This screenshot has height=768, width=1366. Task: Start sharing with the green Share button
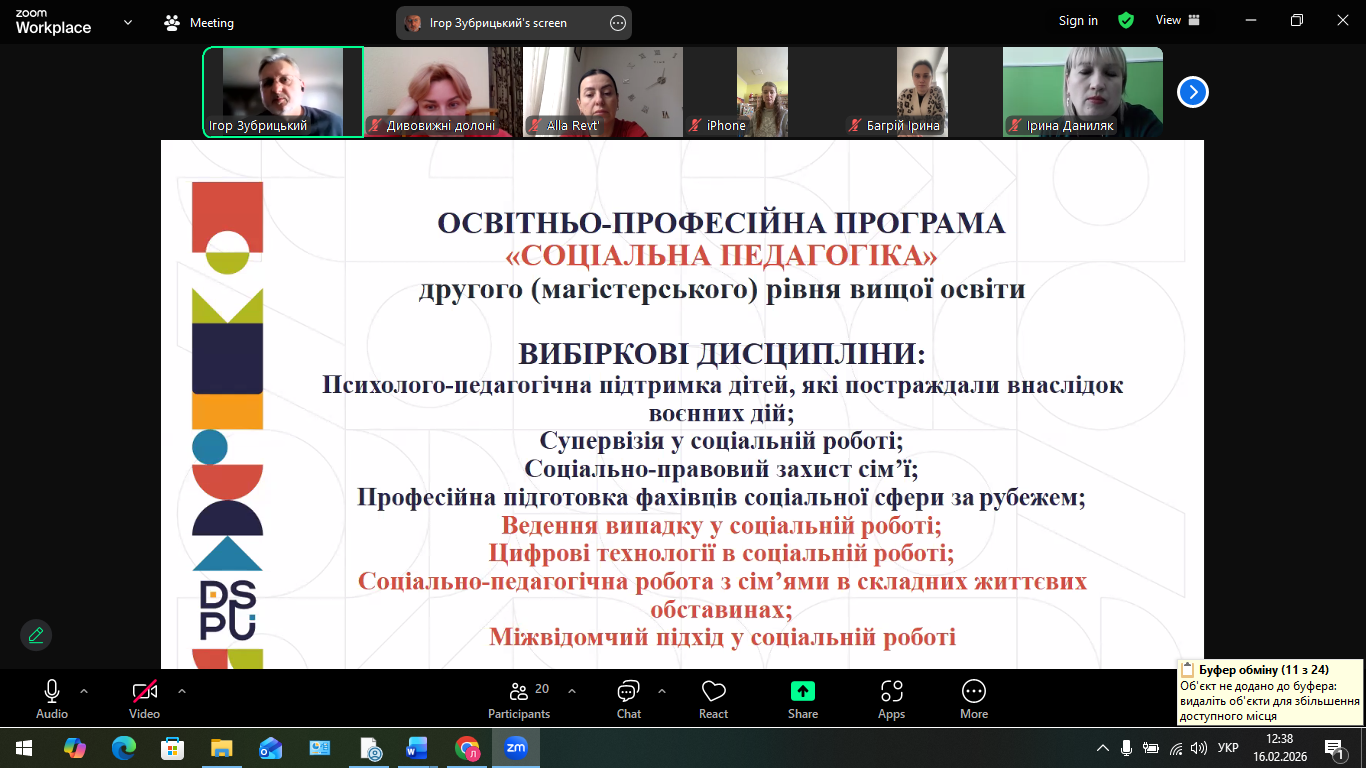pos(802,698)
